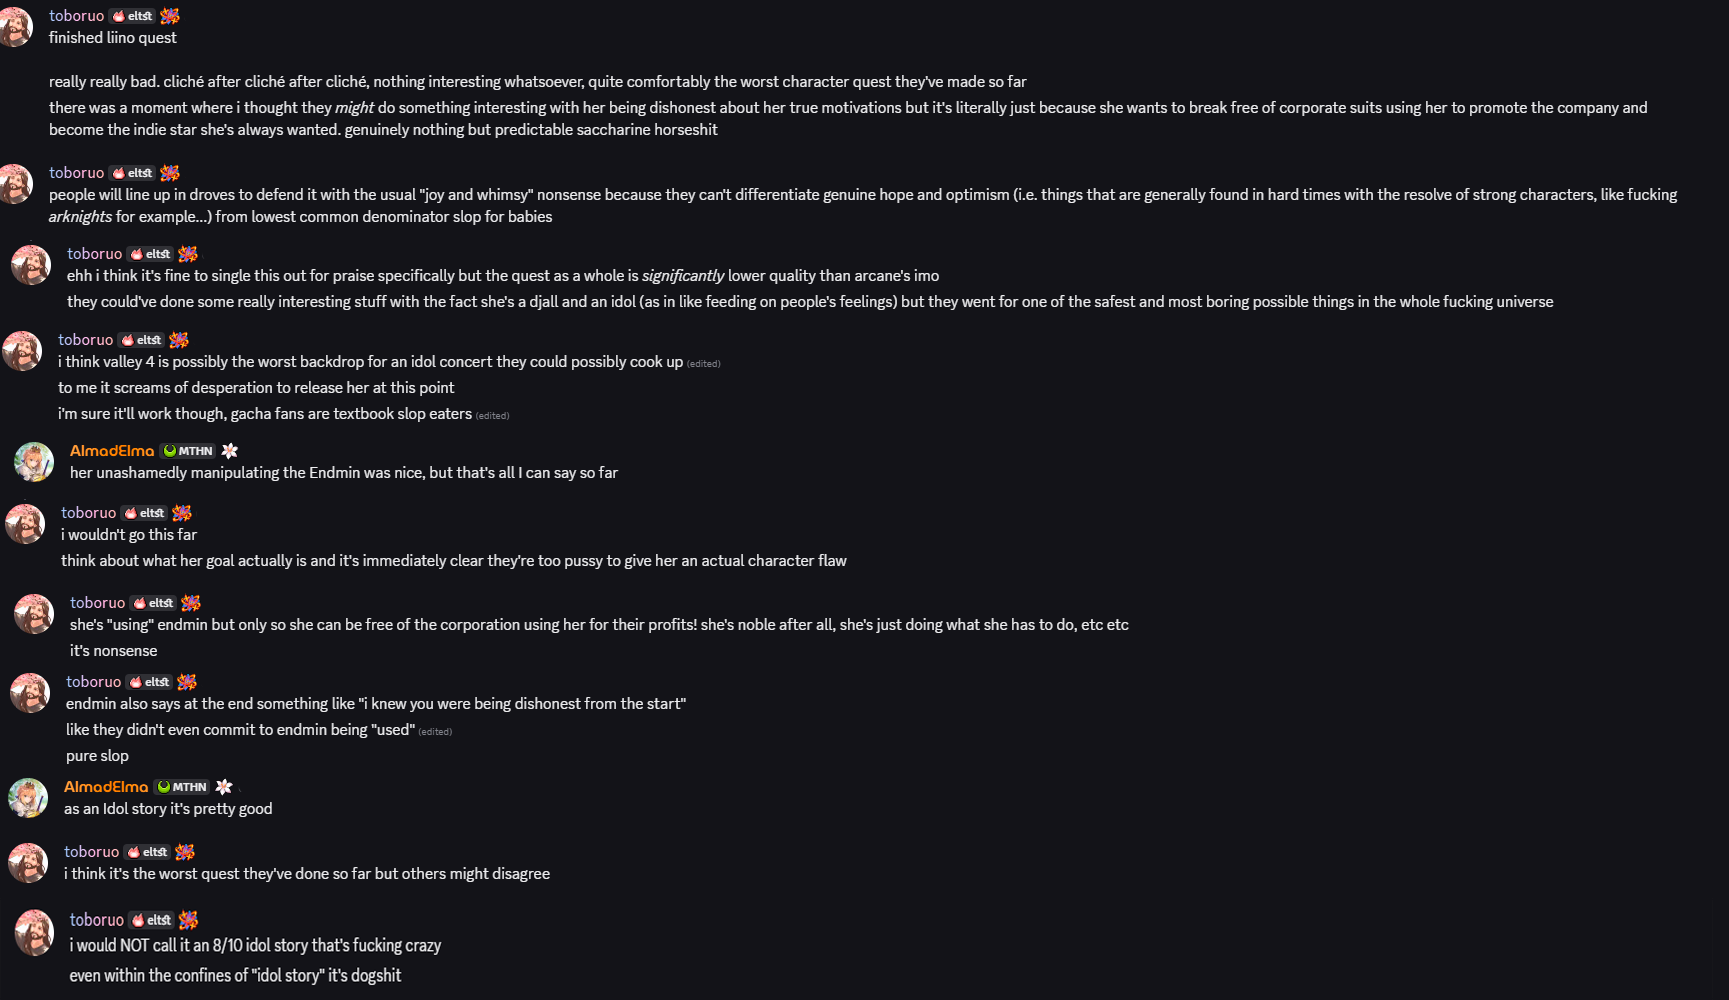Click the AlmadElma username above "as an Idol story"

(x=106, y=787)
